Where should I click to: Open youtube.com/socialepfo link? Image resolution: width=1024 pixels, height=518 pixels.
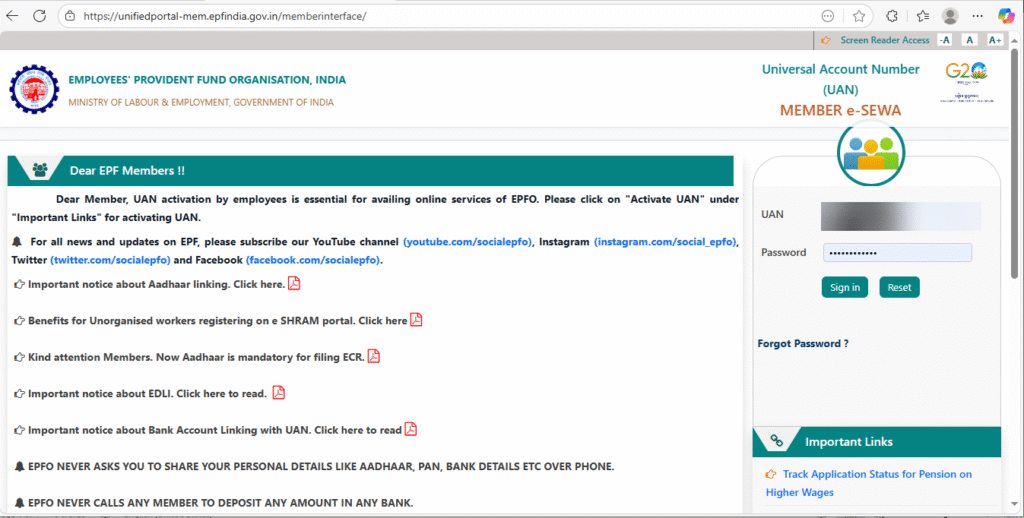[x=467, y=242]
